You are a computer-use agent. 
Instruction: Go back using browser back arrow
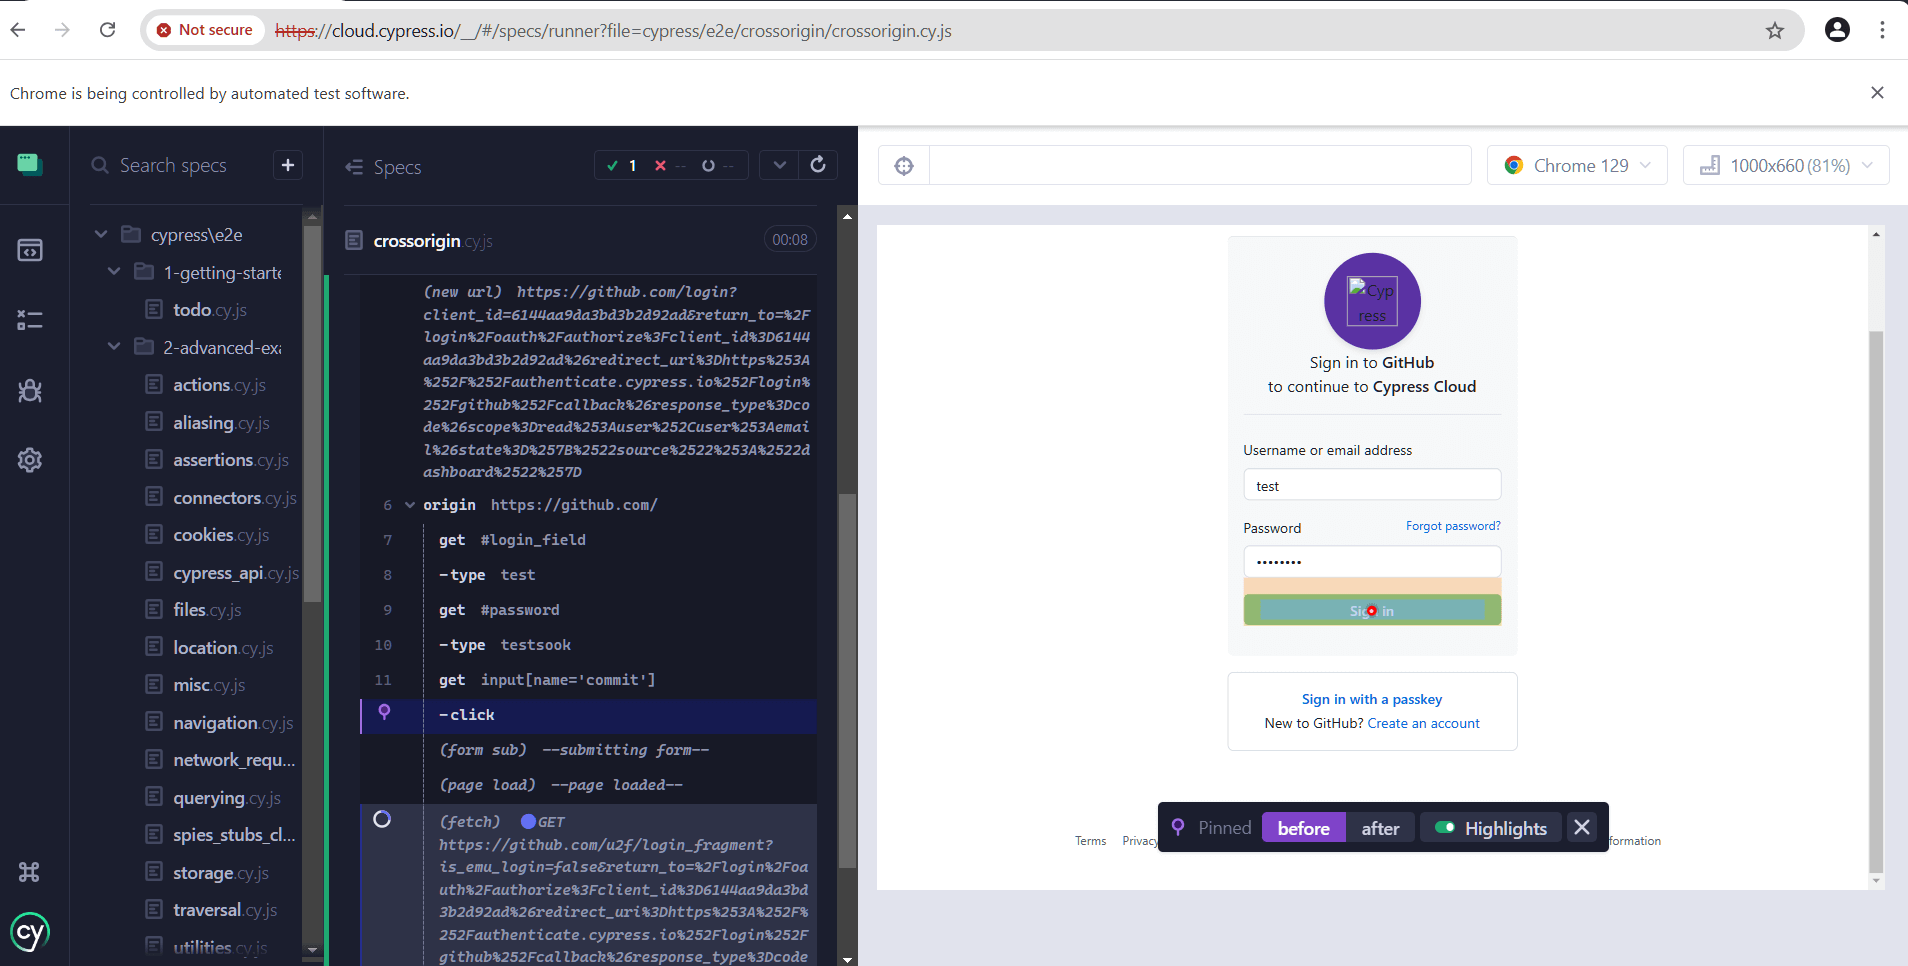pyautogui.click(x=18, y=30)
